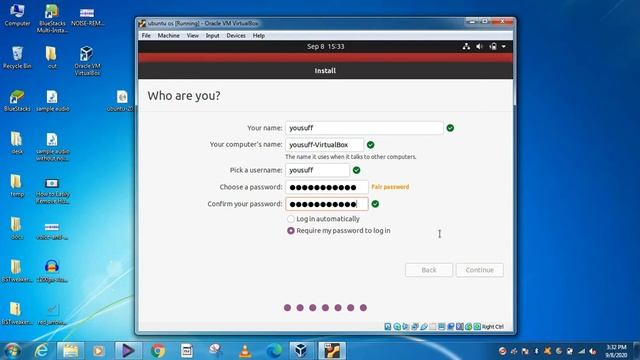Click the Bluetooth tray icon
This screenshot has width=640, height=360.
click(536, 351)
